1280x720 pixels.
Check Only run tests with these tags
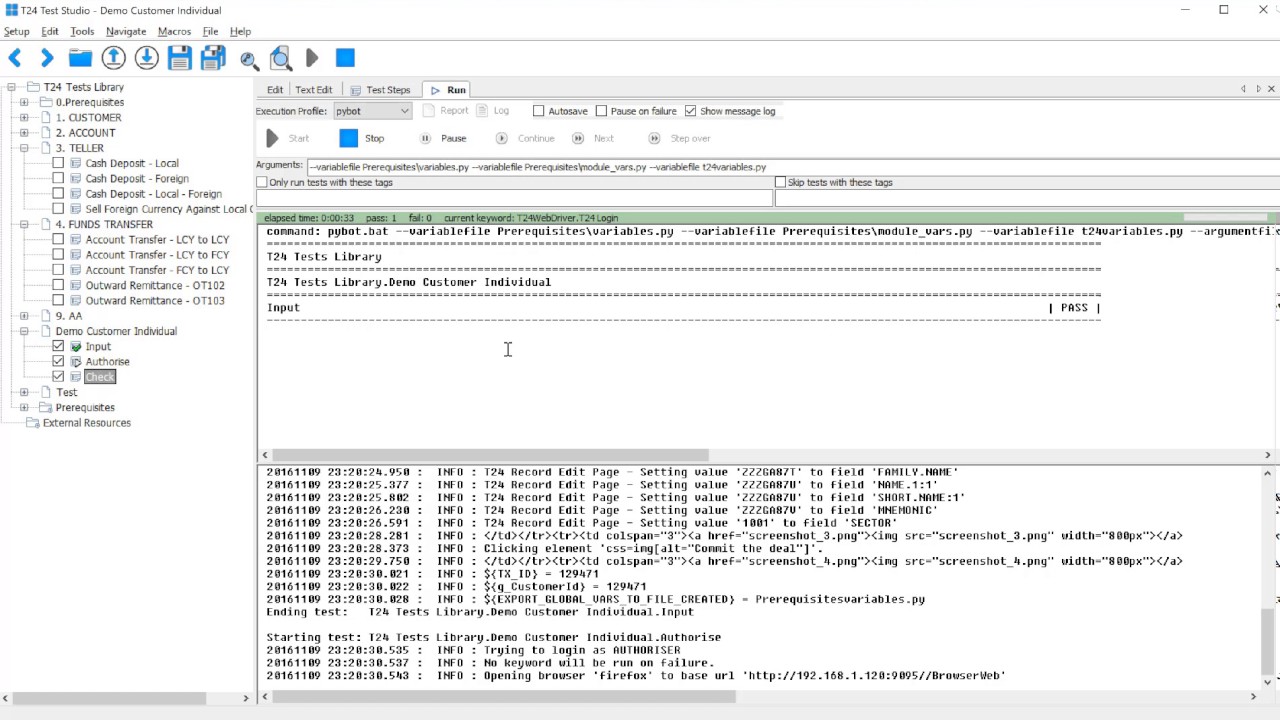262,182
